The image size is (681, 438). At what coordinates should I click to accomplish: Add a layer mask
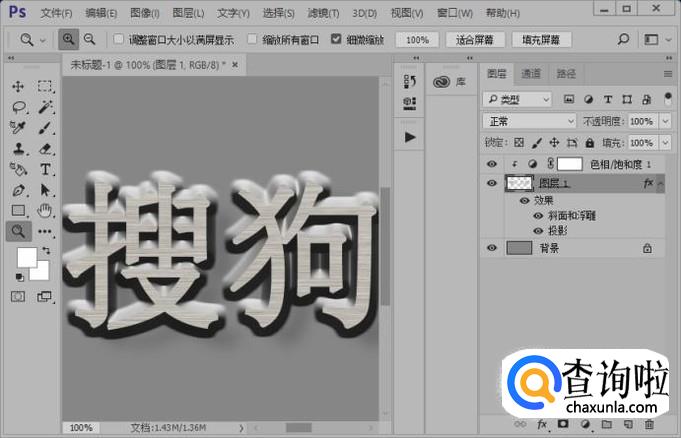tap(563, 424)
